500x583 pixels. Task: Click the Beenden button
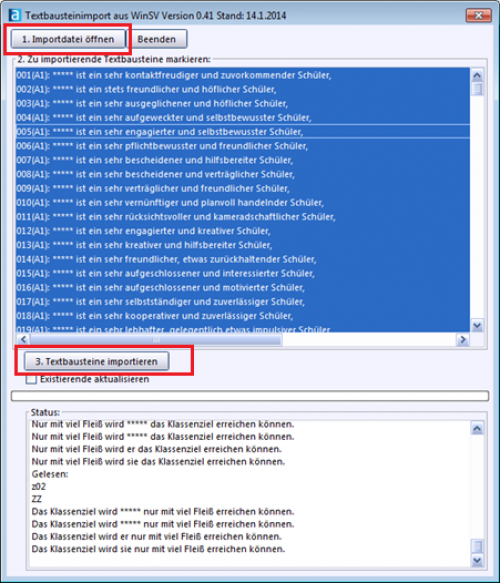point(157,39)
